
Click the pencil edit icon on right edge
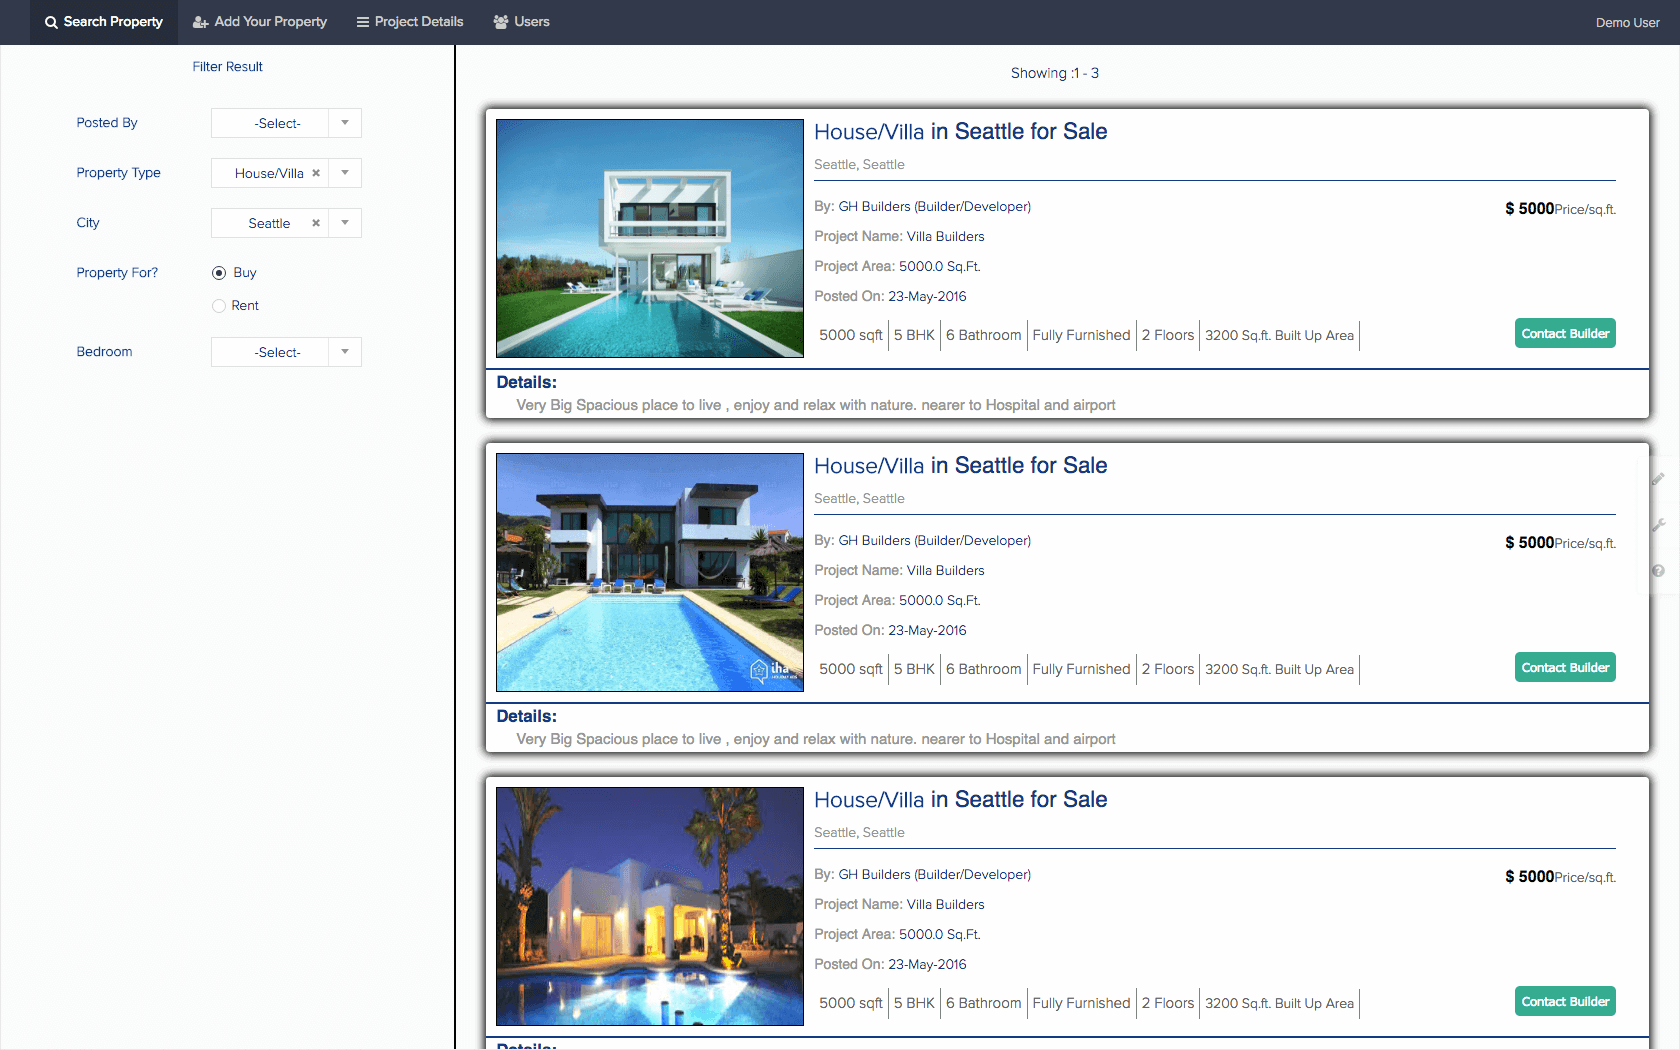(1658, 479)
